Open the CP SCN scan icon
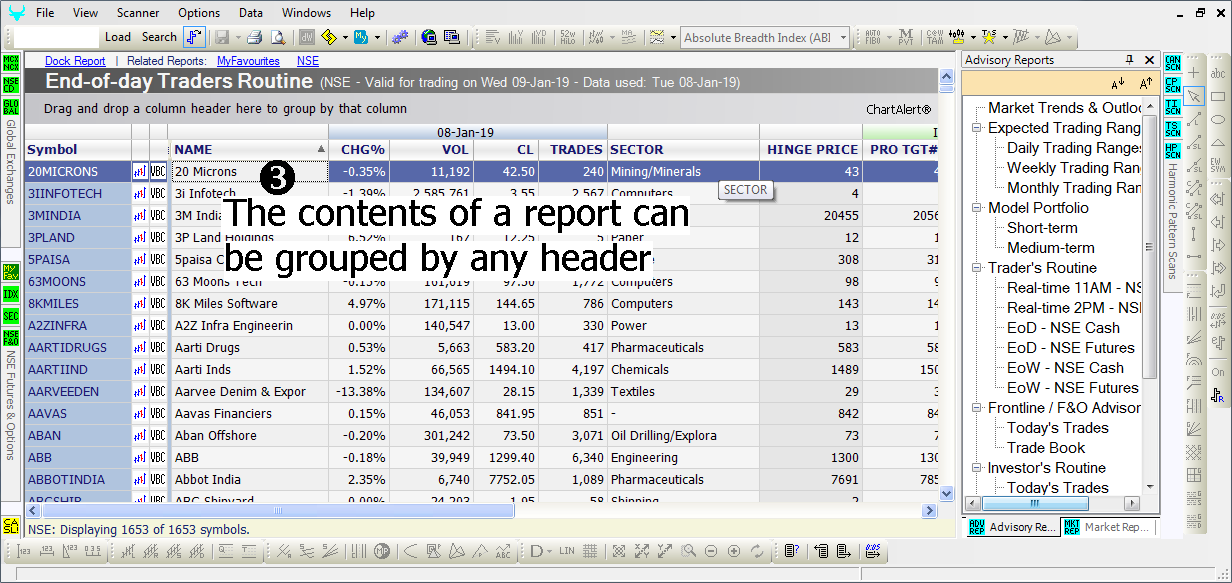The image size is (1232, 583). click(1173, 85)
